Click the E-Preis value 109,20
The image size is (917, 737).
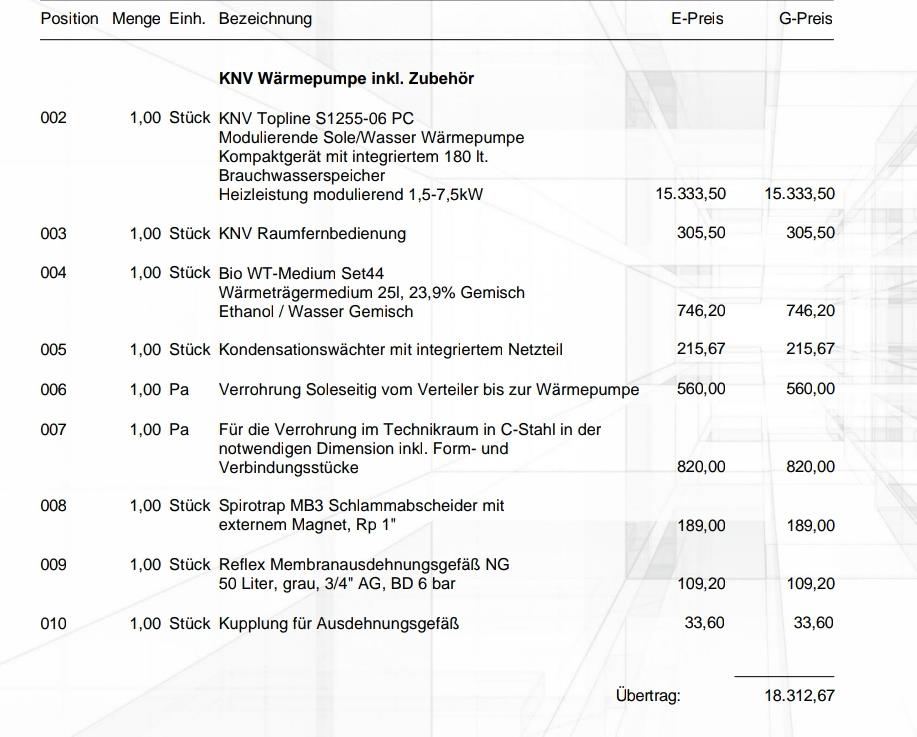point(701,584)
